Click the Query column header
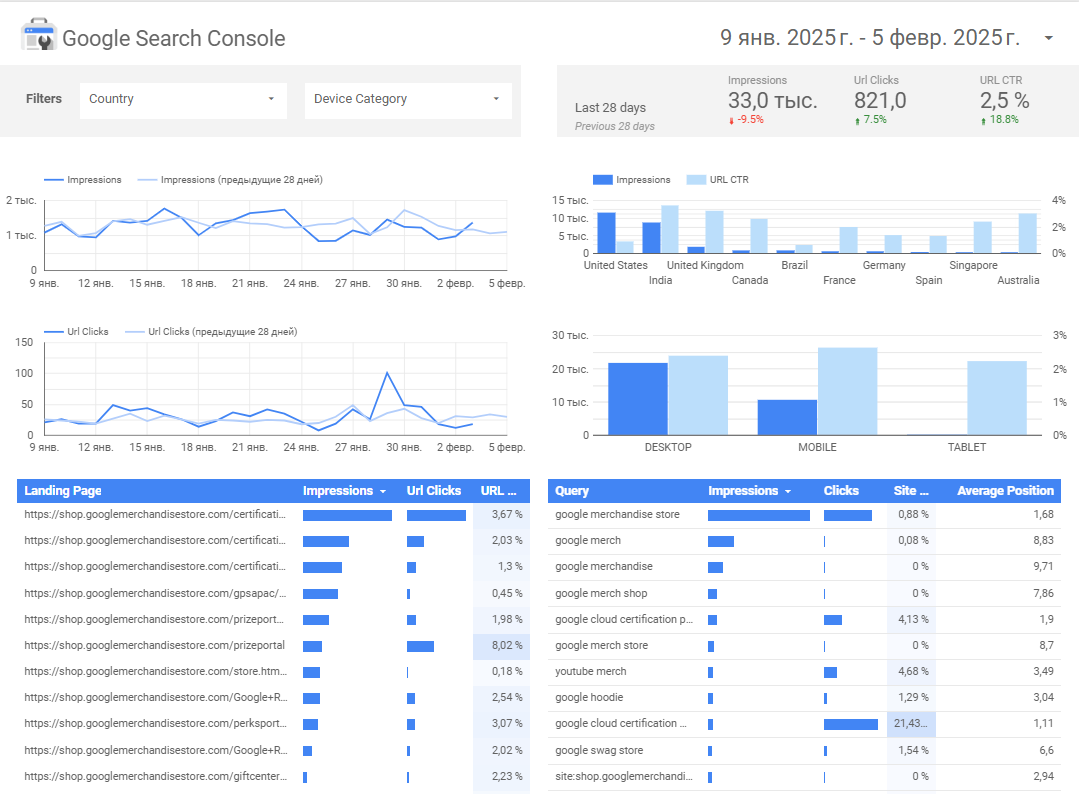1079x810 pixels. [x=572, y=491]
